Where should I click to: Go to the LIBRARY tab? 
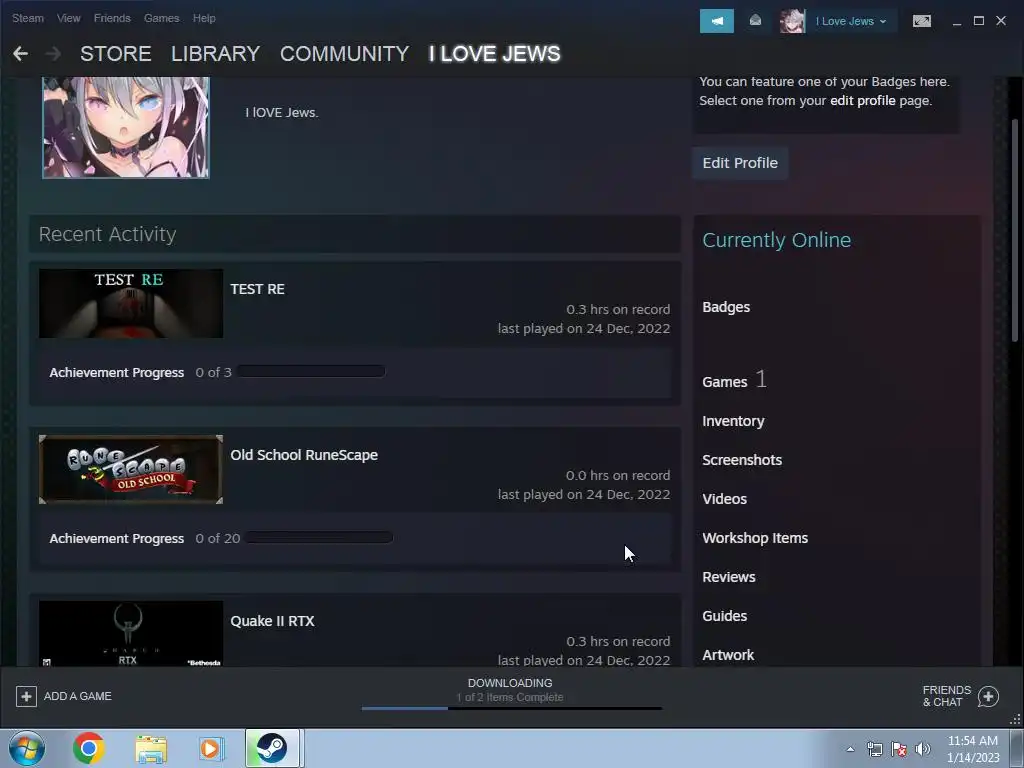pyautogui.click(x=216, y=54)
